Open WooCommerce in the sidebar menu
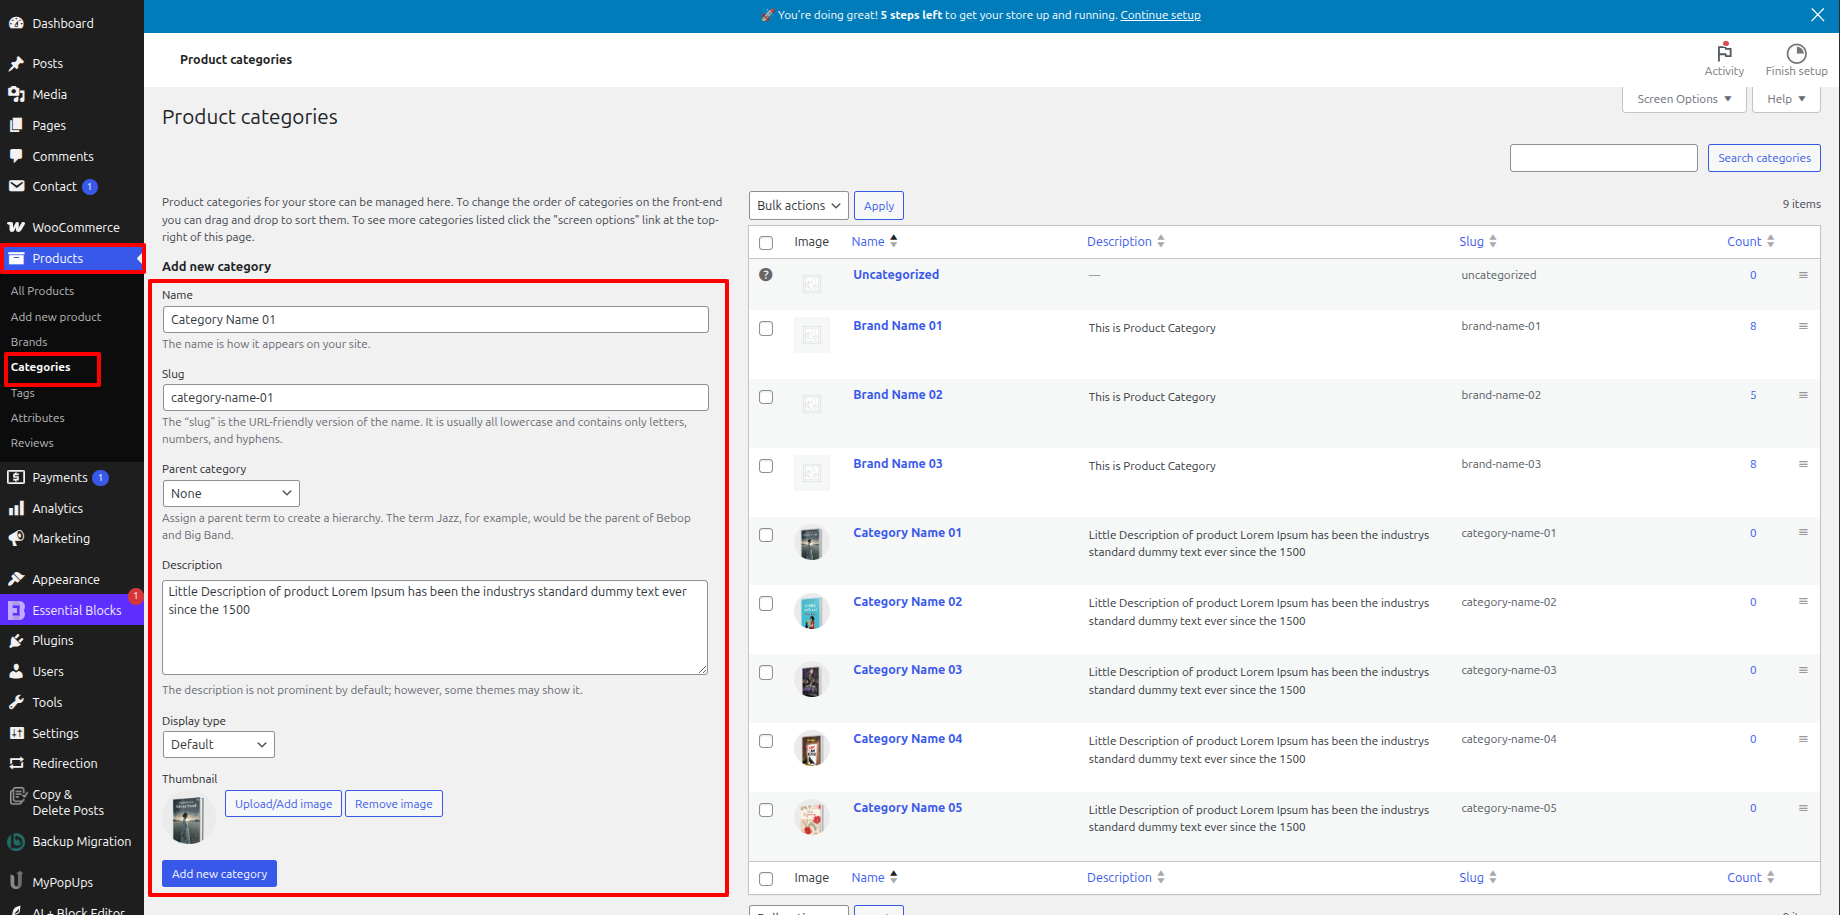 tap(75, 228)
